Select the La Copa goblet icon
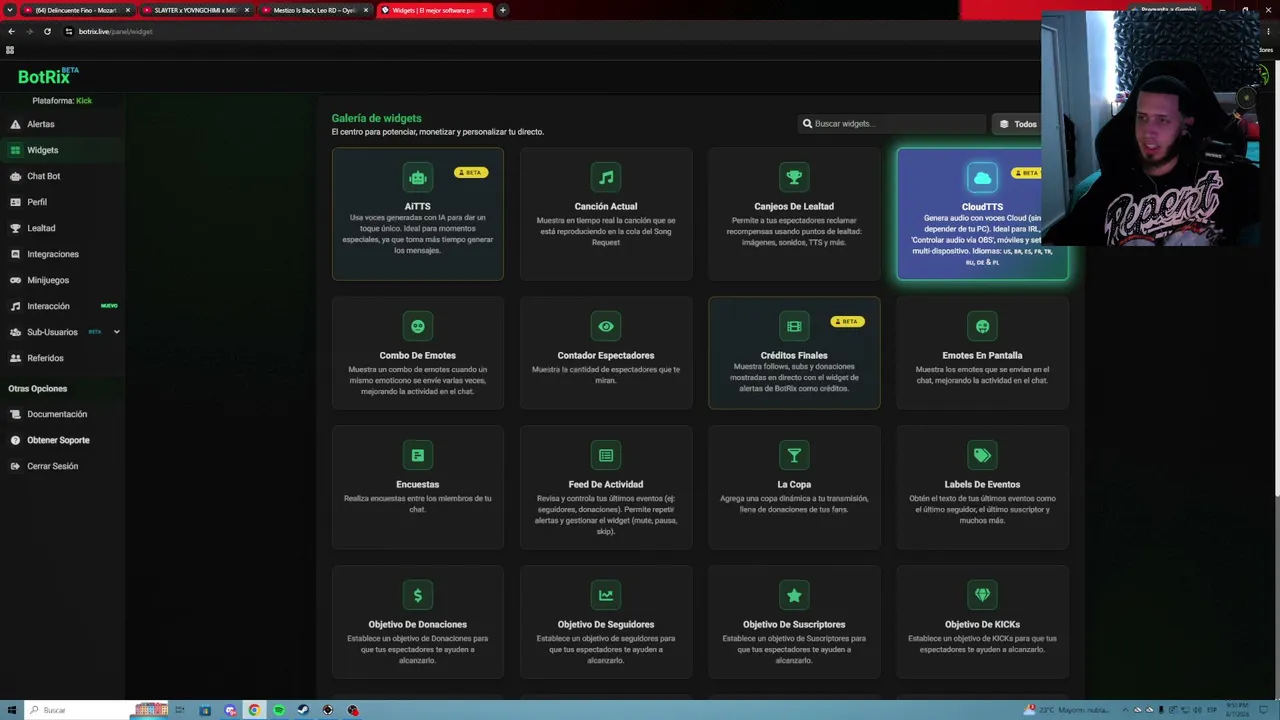 [x=794, y=455]
